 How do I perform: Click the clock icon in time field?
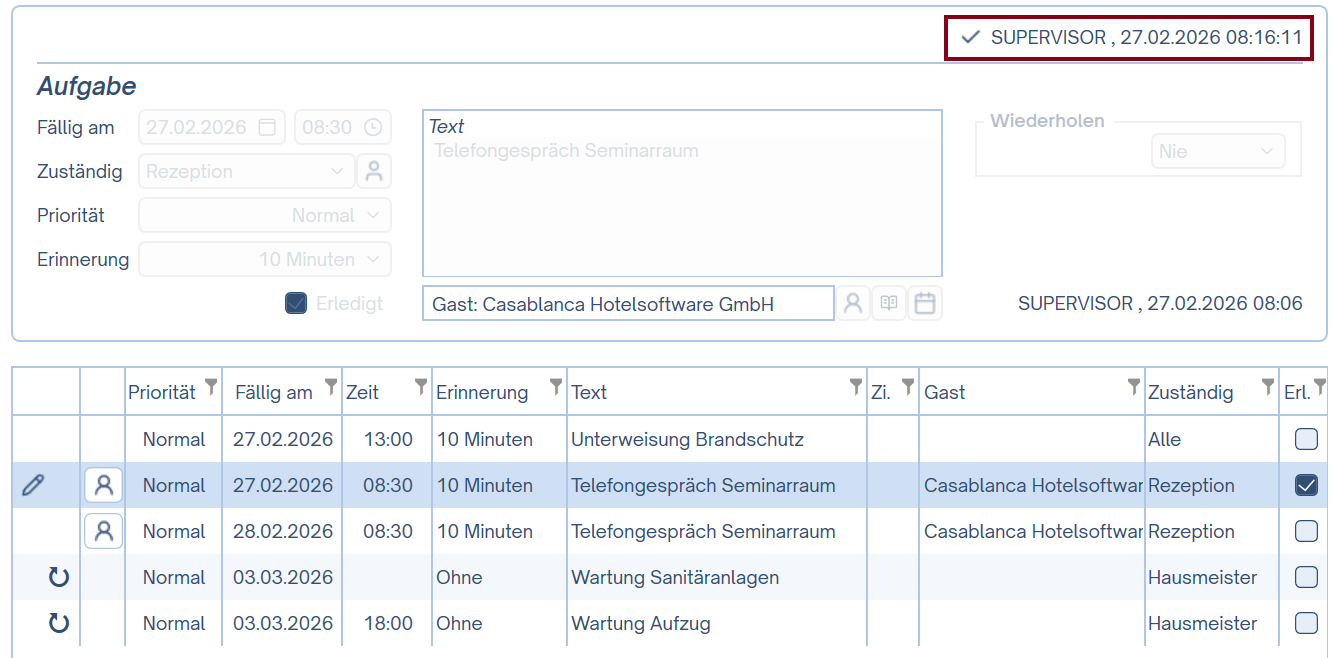pos(372,128)
